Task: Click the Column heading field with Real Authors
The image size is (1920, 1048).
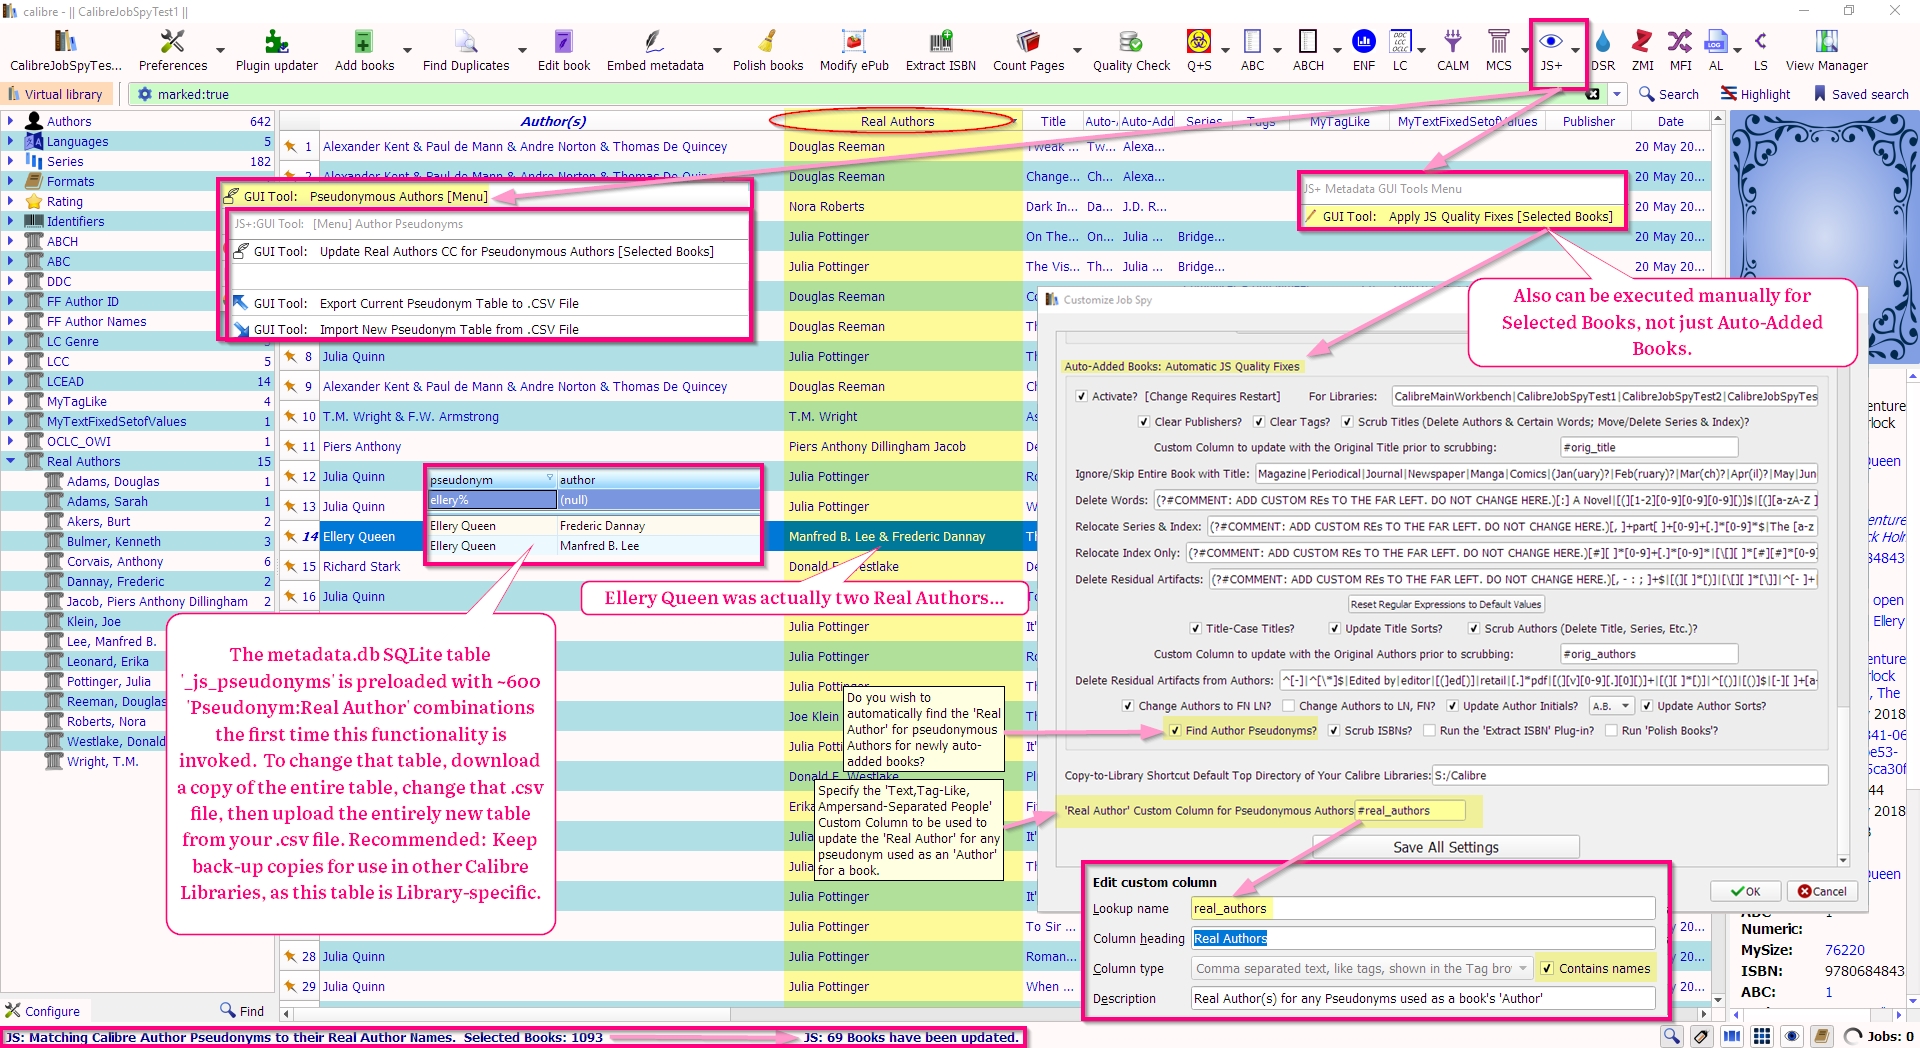Action: coord(1423,938)
